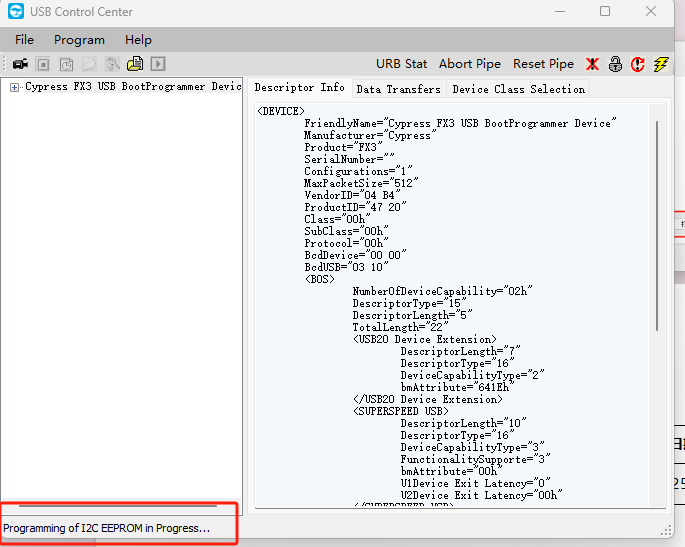Screen dimensions: 685x547
Task: Click the FriendlyName descriptor line
Action: pyautogui.click(x=460, y=123)
